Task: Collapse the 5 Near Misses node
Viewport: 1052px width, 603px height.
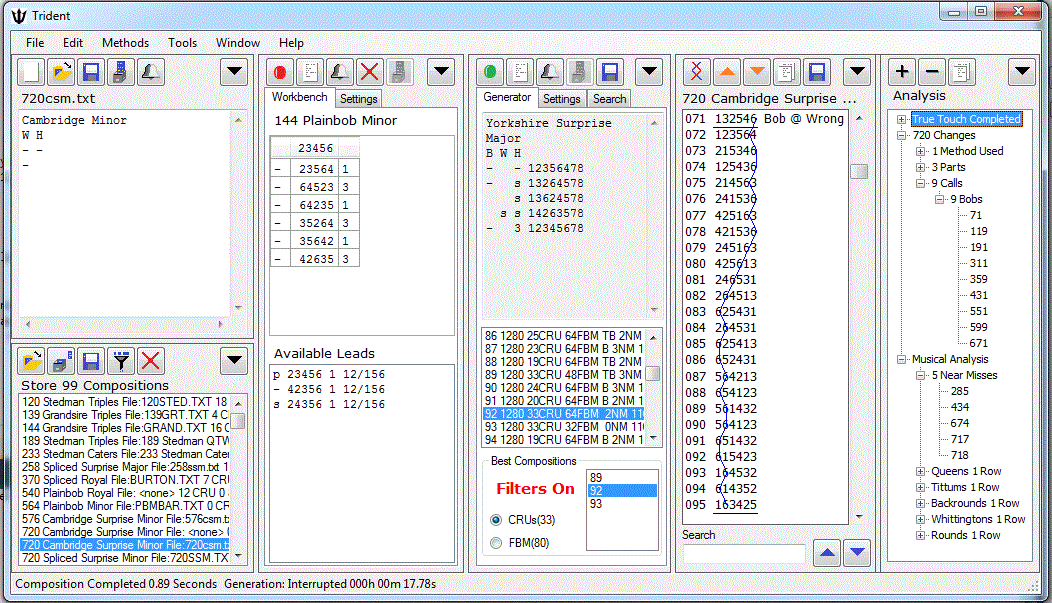Action: tap(921, 376)
